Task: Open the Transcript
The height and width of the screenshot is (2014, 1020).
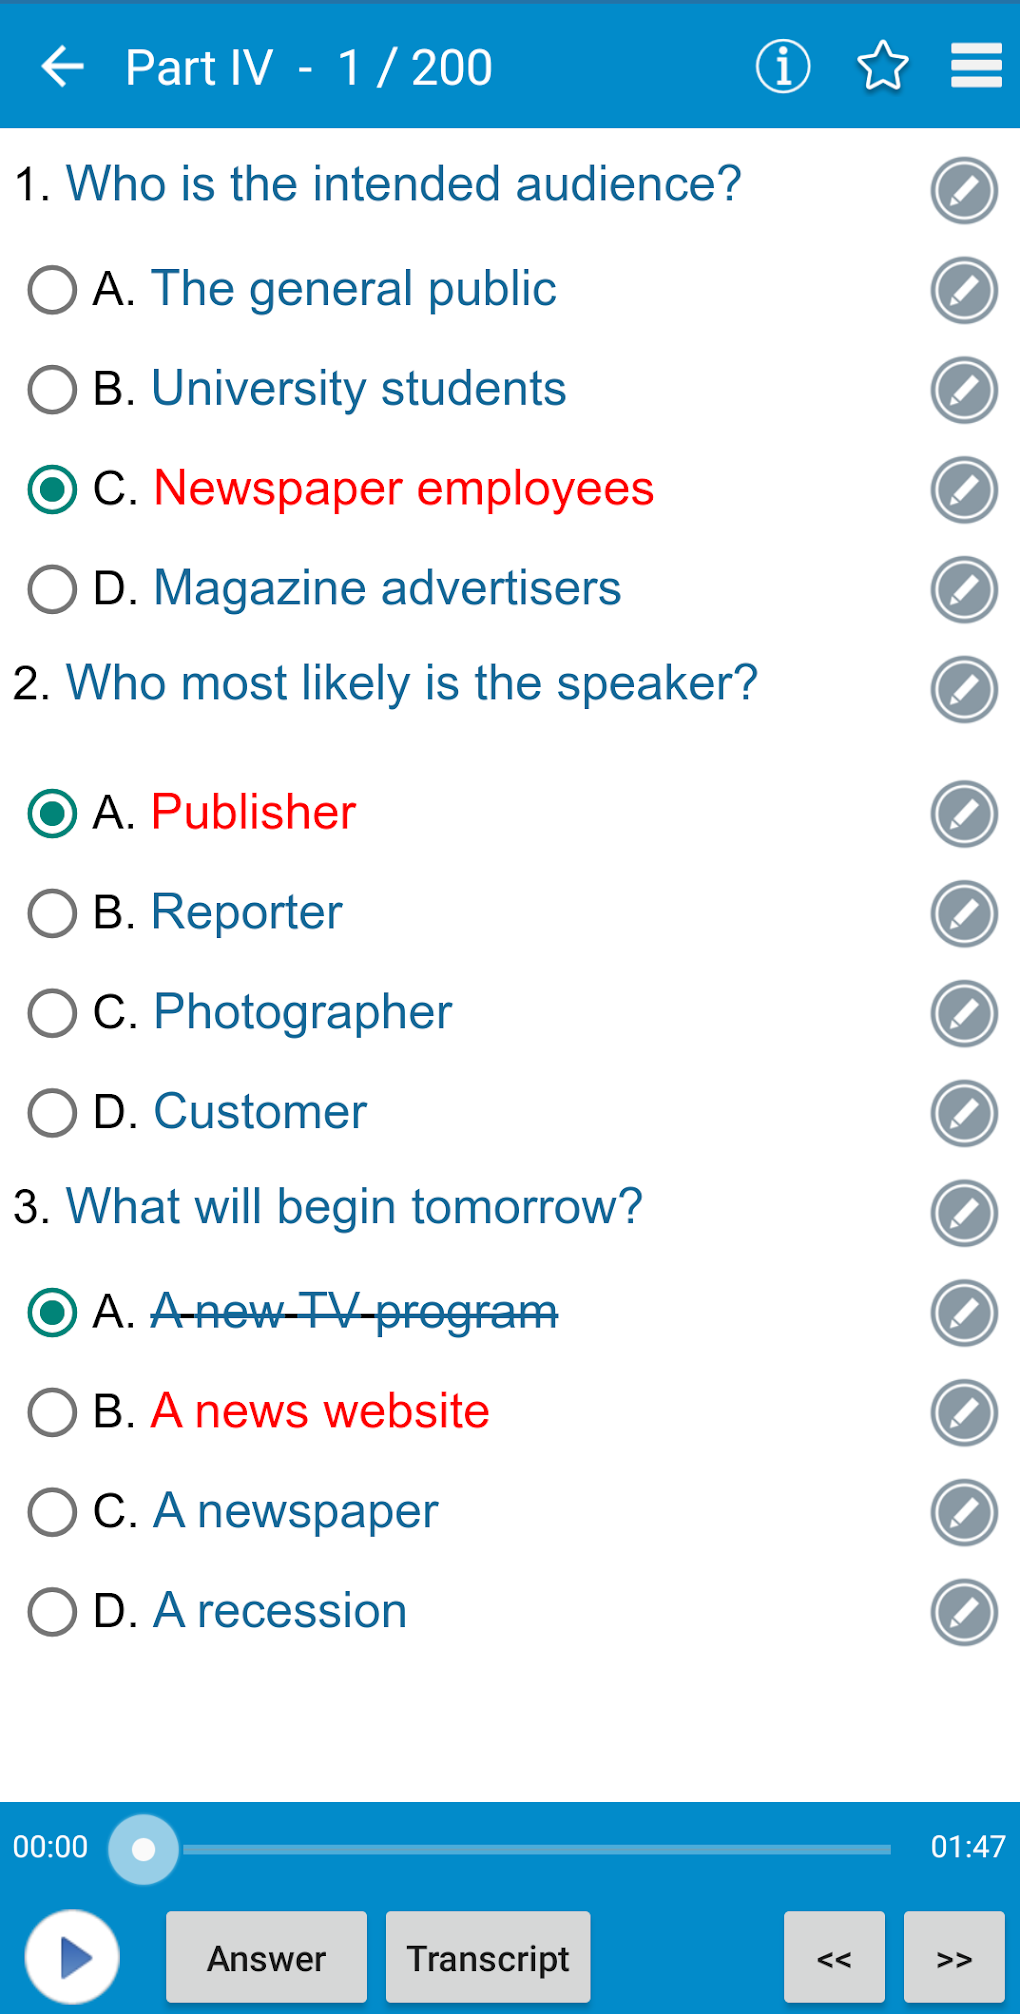Action: tap(488, 1958)
